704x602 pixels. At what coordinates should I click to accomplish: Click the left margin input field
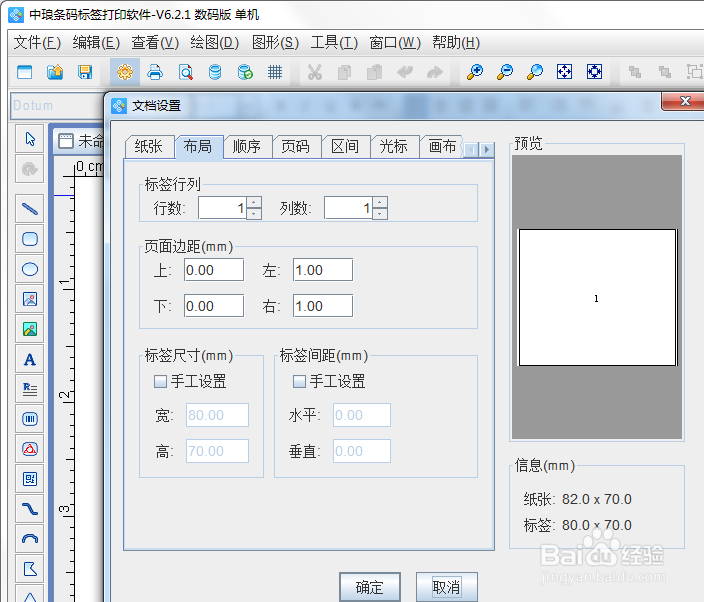pyautogui.click(x=323, y=270)
